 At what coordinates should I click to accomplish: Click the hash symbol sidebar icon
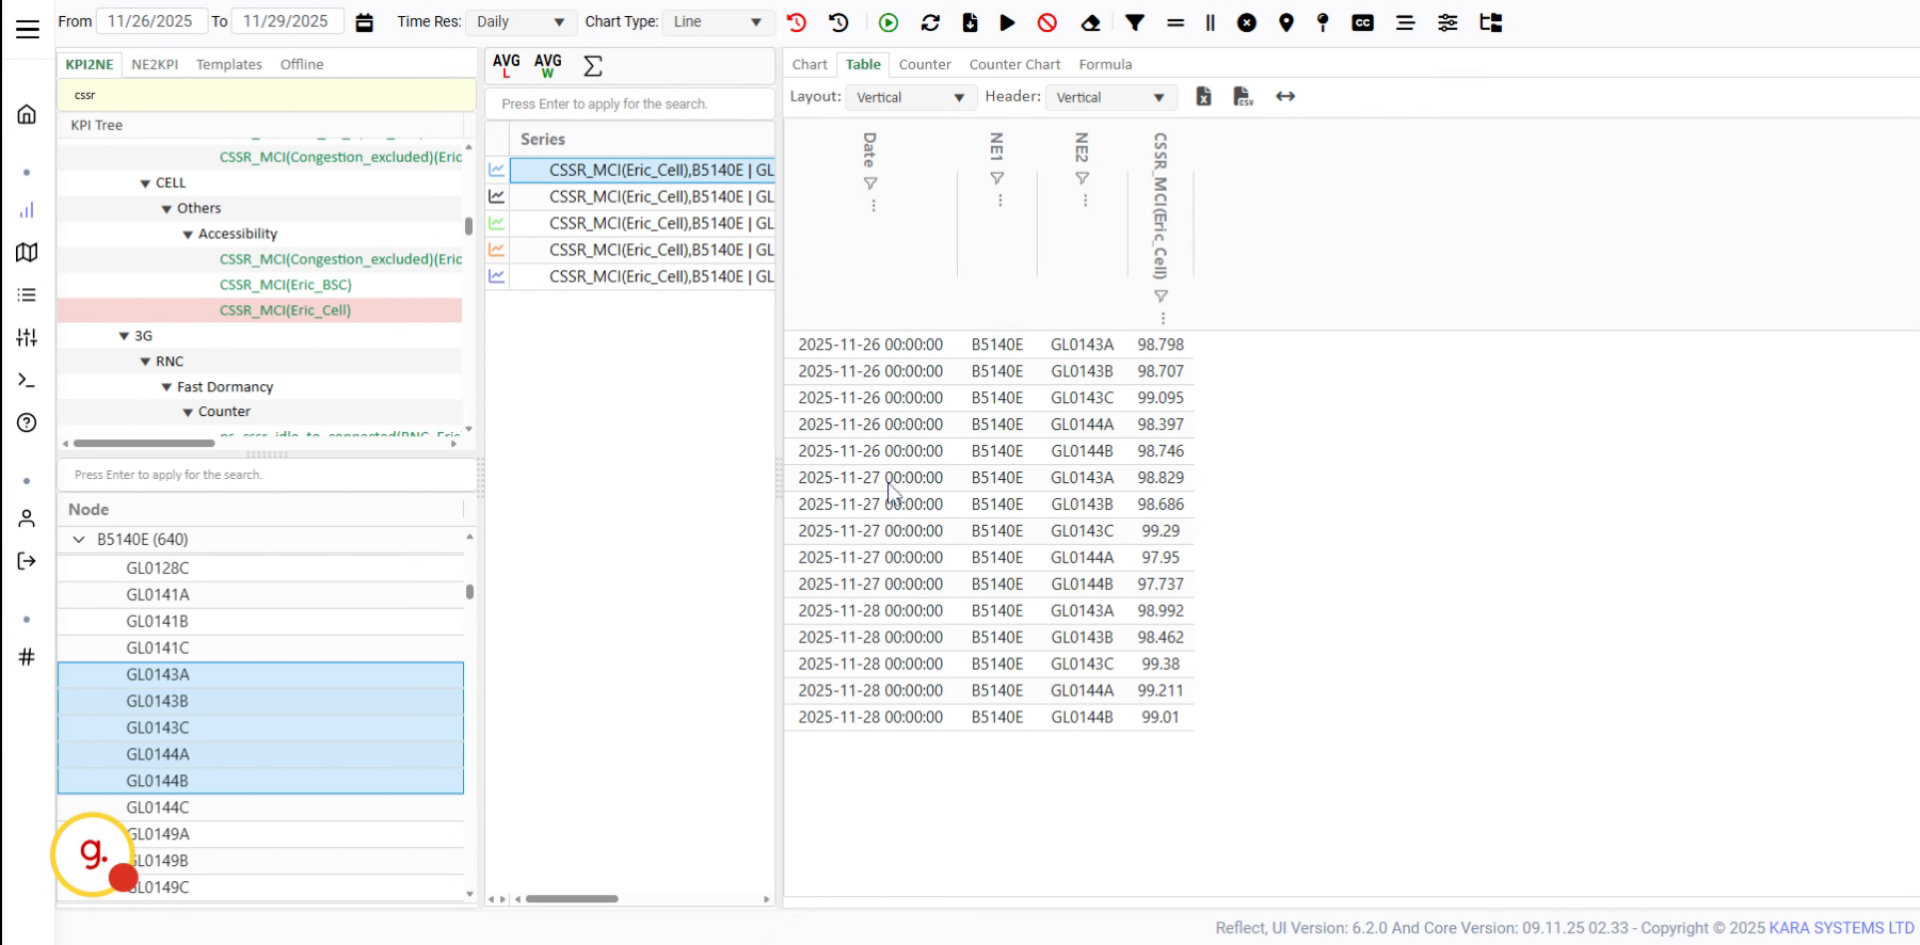(x=27, y=657)
